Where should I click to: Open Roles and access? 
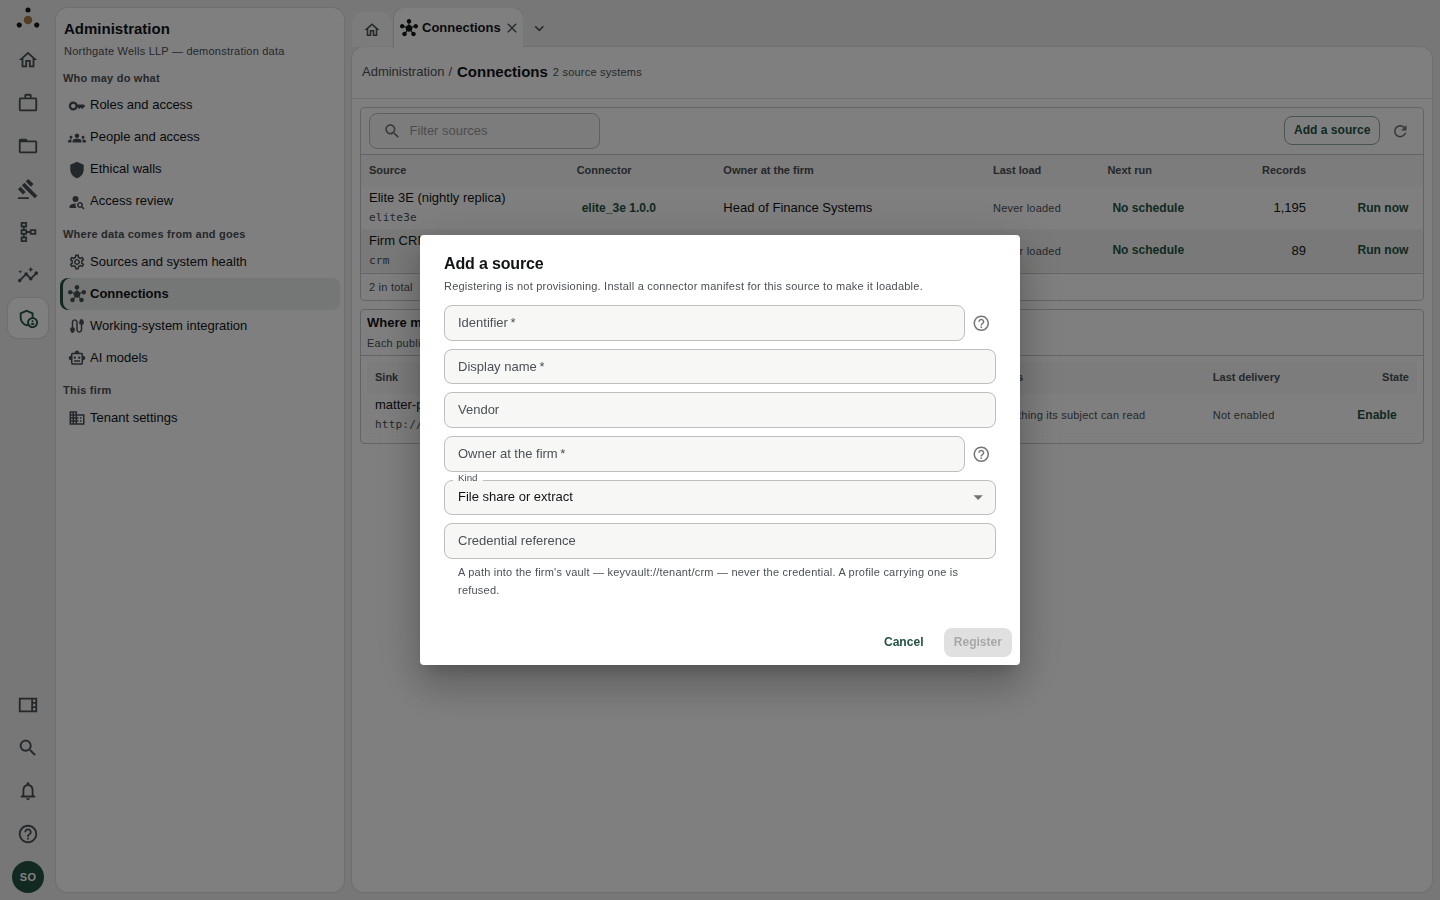[200, 105]
